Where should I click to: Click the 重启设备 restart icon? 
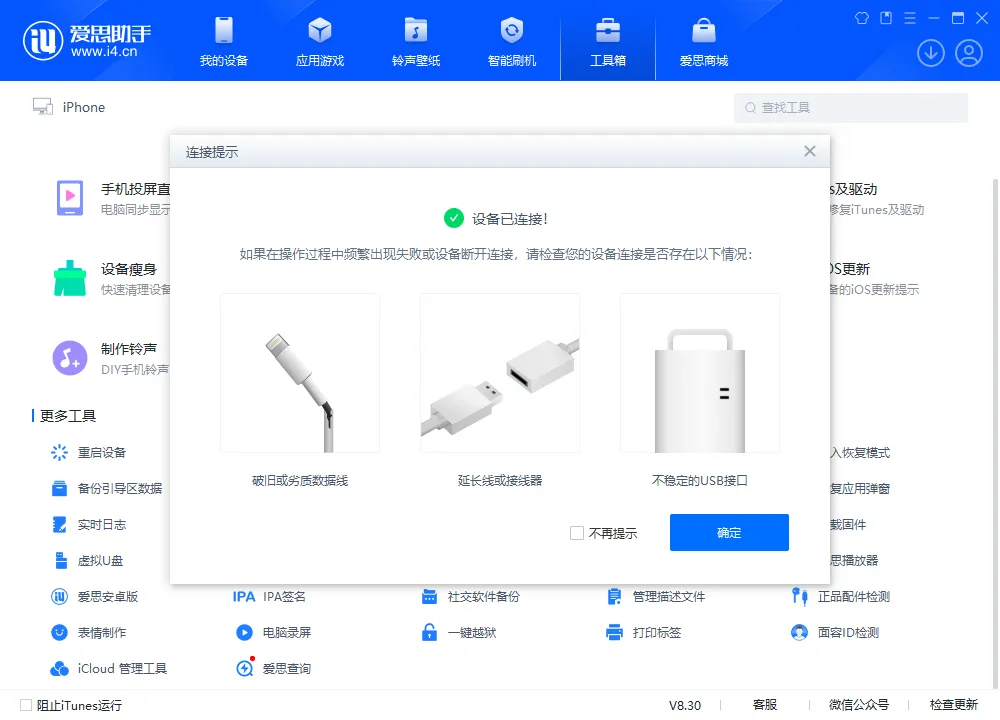pos(59,453)
